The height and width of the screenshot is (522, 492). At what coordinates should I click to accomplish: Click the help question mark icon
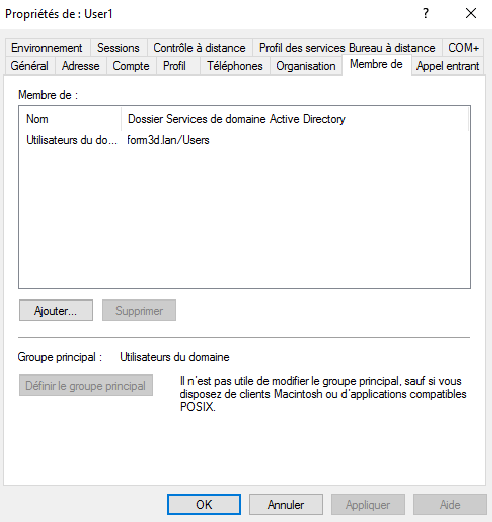coord(426,13)
